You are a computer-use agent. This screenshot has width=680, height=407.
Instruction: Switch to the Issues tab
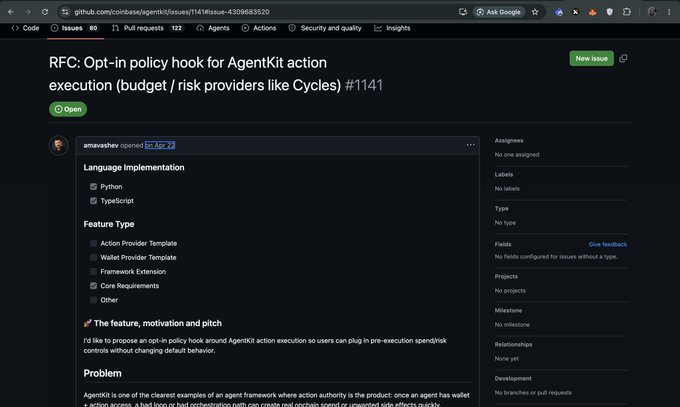(x=75, y=28)
